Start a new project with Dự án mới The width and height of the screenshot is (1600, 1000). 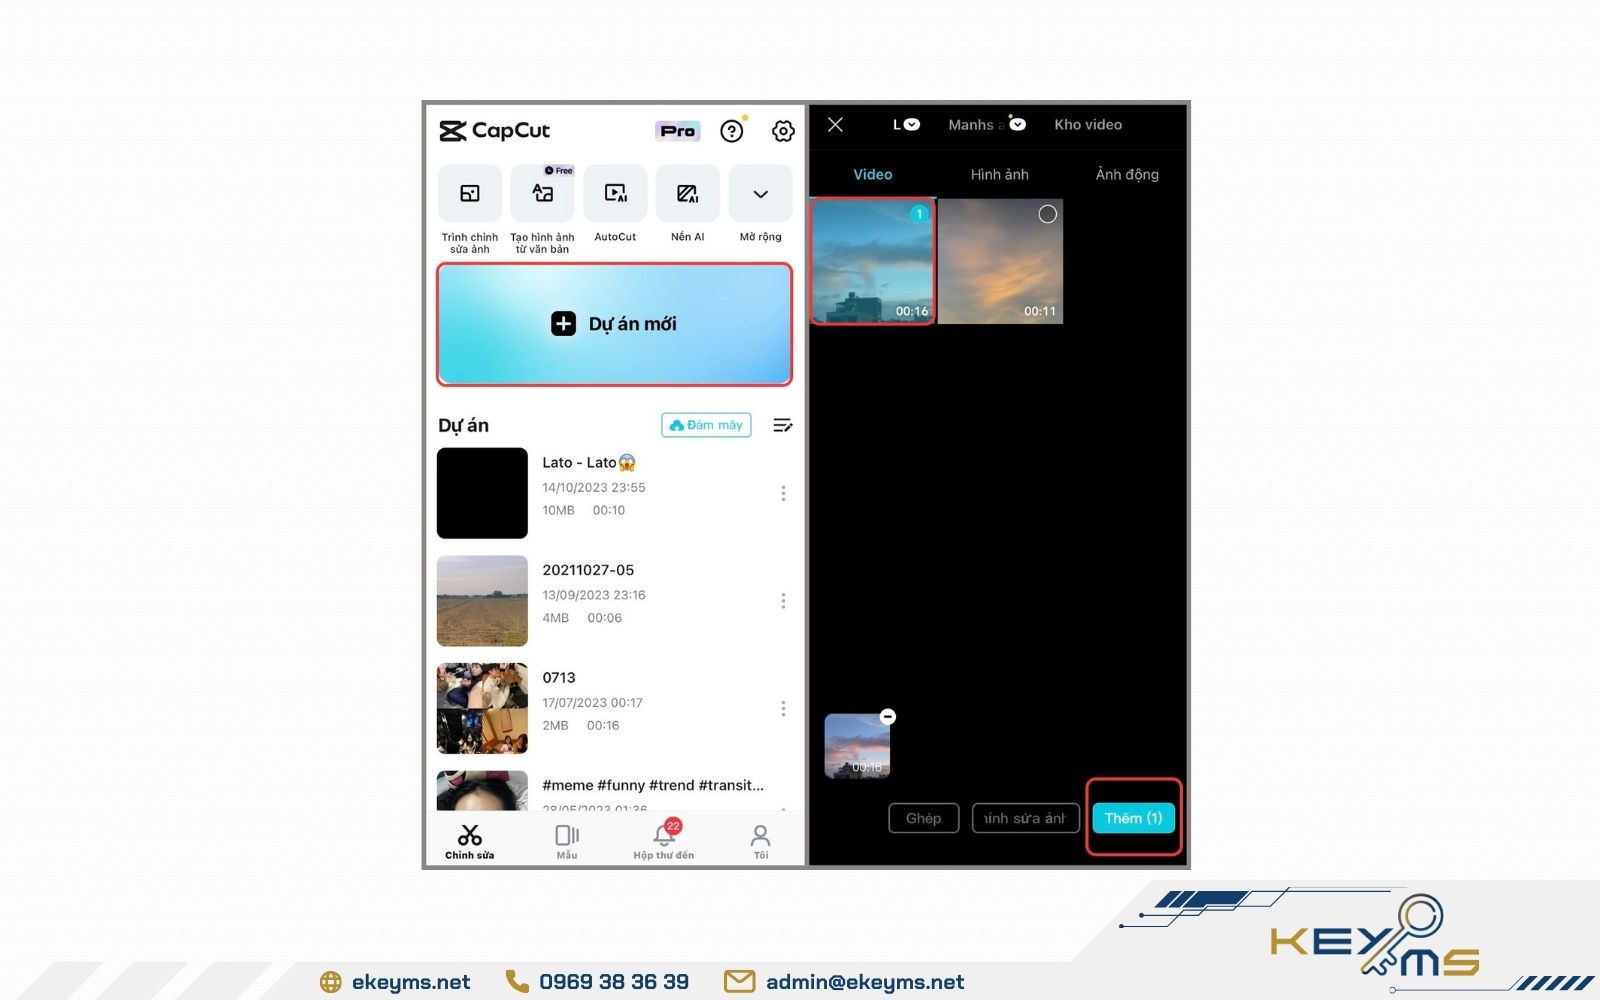[x=614, y=324]
